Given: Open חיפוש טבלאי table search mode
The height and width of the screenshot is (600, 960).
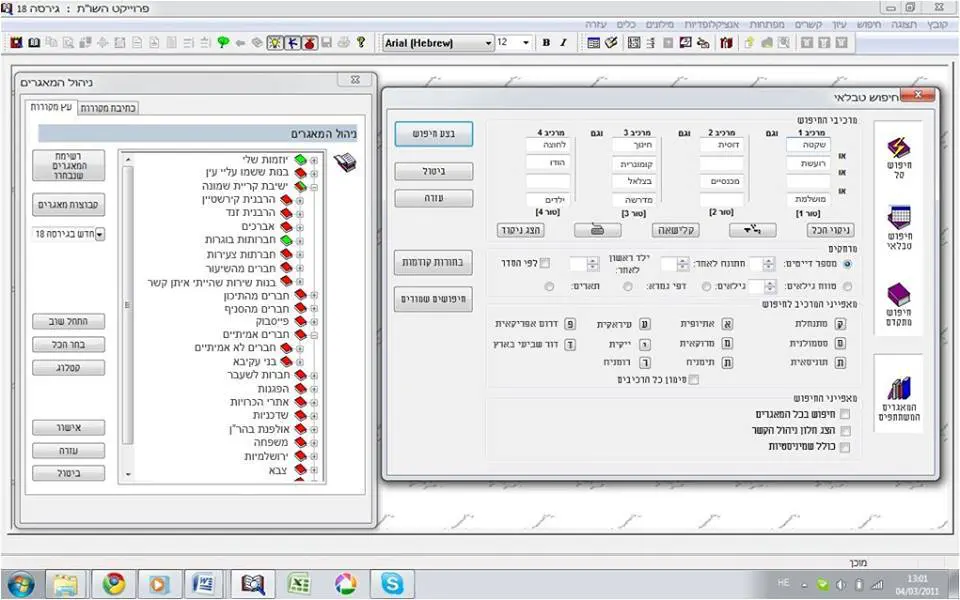Looking at the screenshot, I should pyautogui.click(x=898, y=226).
